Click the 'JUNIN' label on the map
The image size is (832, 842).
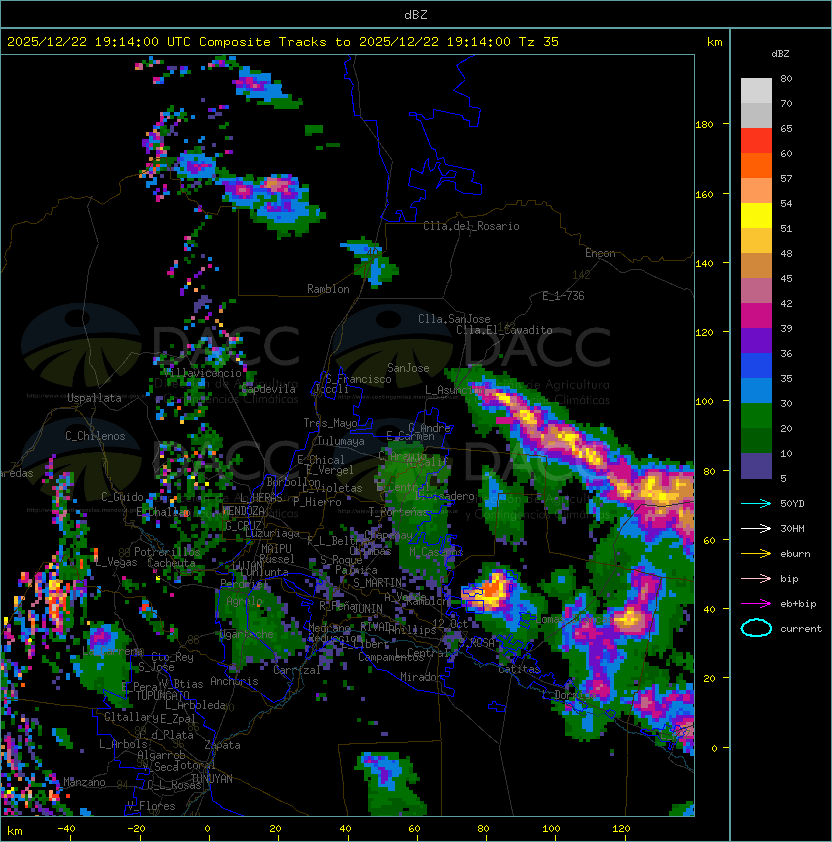367,608
